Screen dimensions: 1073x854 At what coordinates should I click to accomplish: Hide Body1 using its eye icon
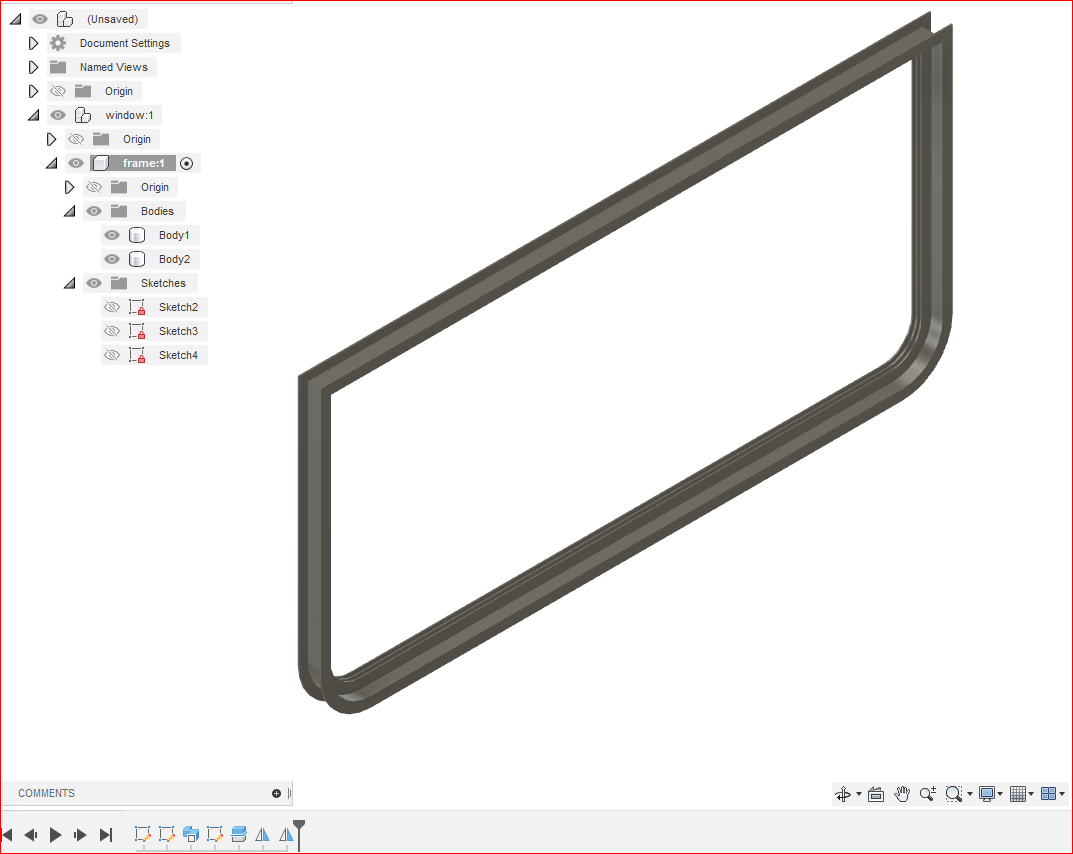112,235
